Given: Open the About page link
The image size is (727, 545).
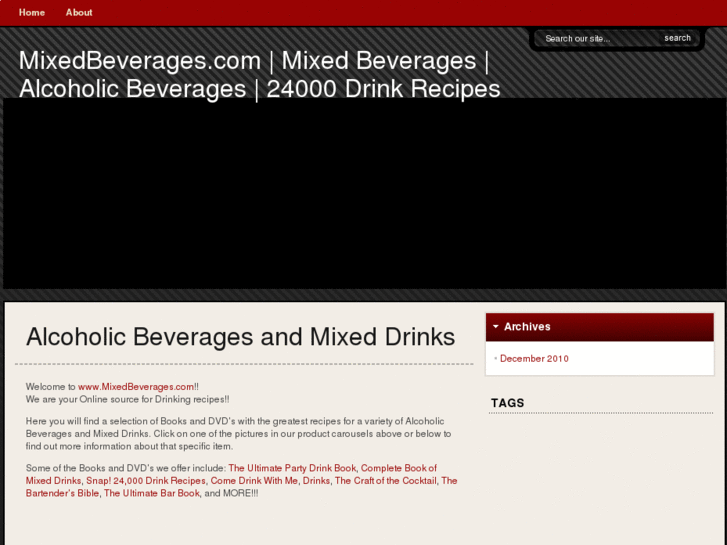Looking at the screenshot, I should click(79, 13).
